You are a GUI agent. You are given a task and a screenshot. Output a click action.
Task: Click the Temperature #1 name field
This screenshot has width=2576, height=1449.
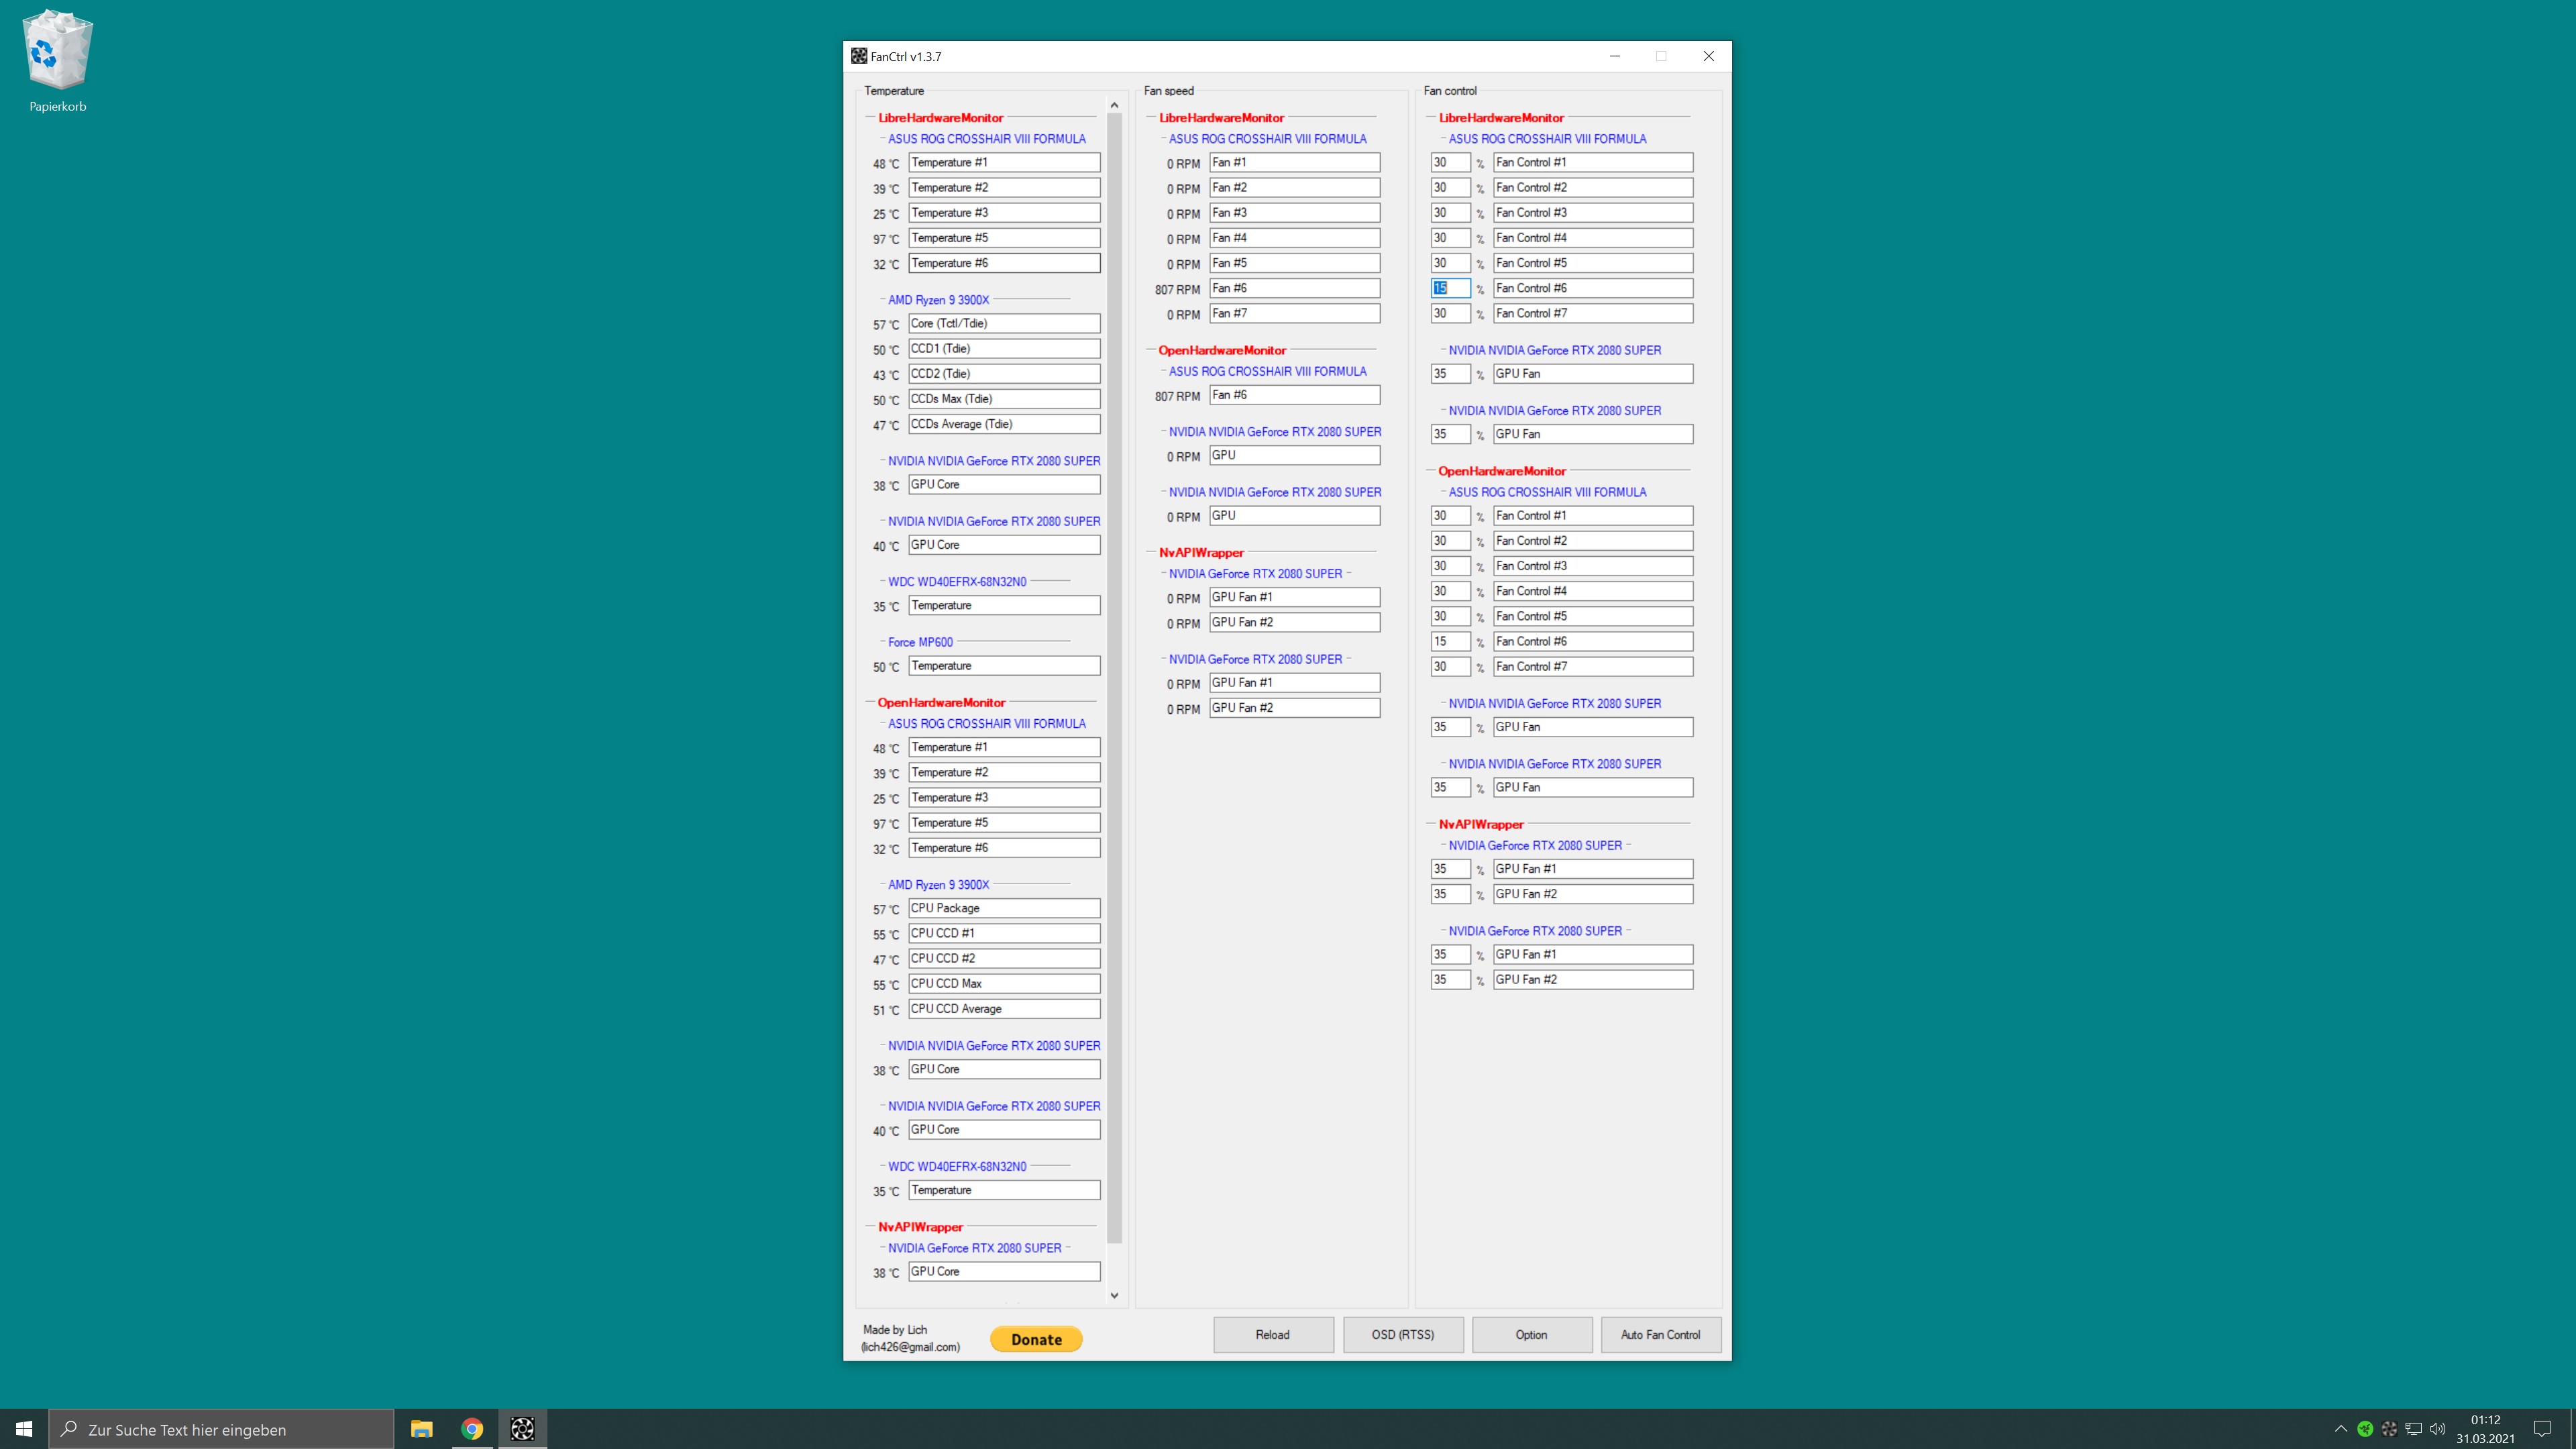[1003, 162]
